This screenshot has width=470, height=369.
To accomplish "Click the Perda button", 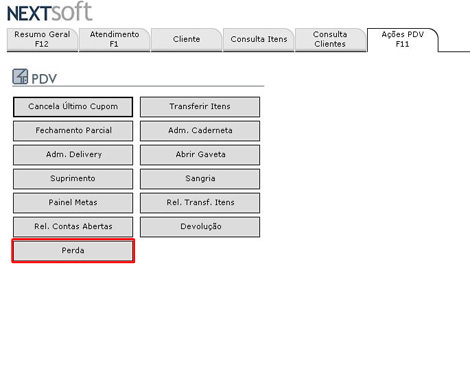I will click(x=73, y=251).
